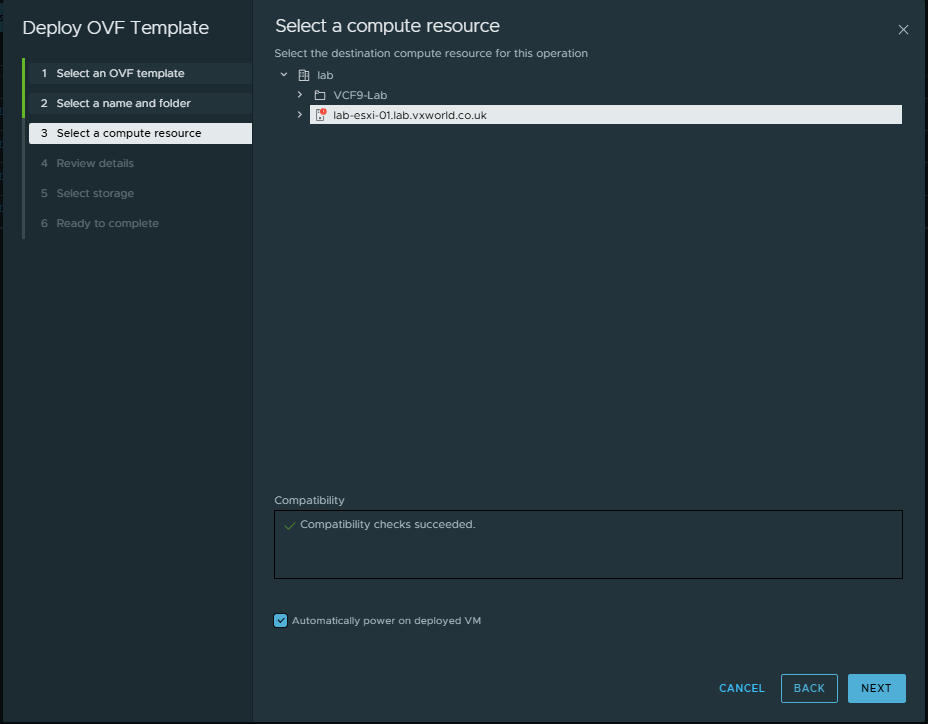Click the VCF9-Lab folder icon
This screenshot has height=724, width=928.
[320, 95]
